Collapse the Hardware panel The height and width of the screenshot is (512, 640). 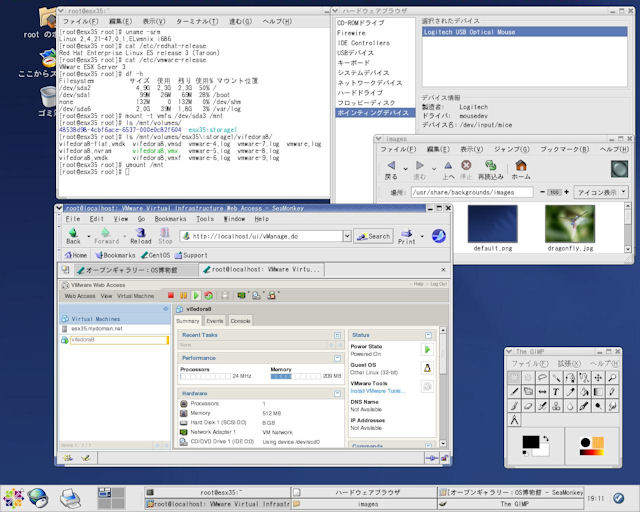pos(338,394)
